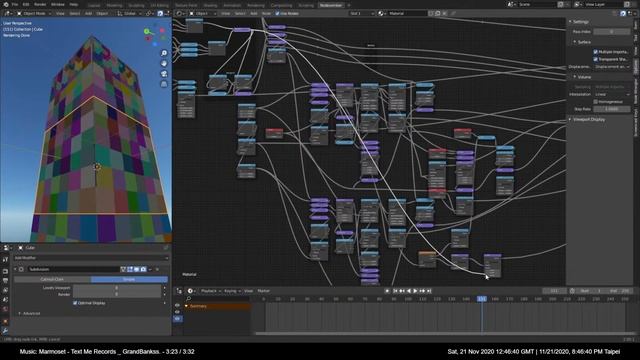Viewport: 640px width, 360px height.
Task: Click viewport zoom magnifier icon
Action: [x=164, y=53]
